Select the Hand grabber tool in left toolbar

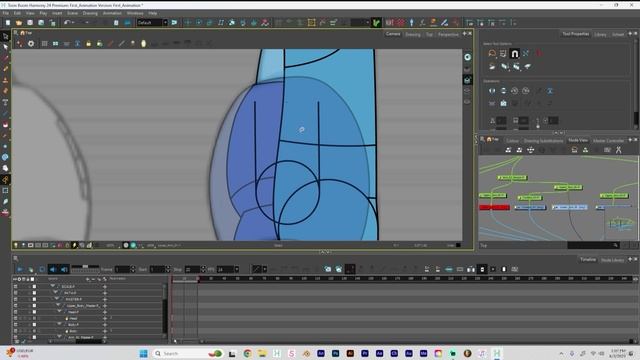(x=5, y=168)
